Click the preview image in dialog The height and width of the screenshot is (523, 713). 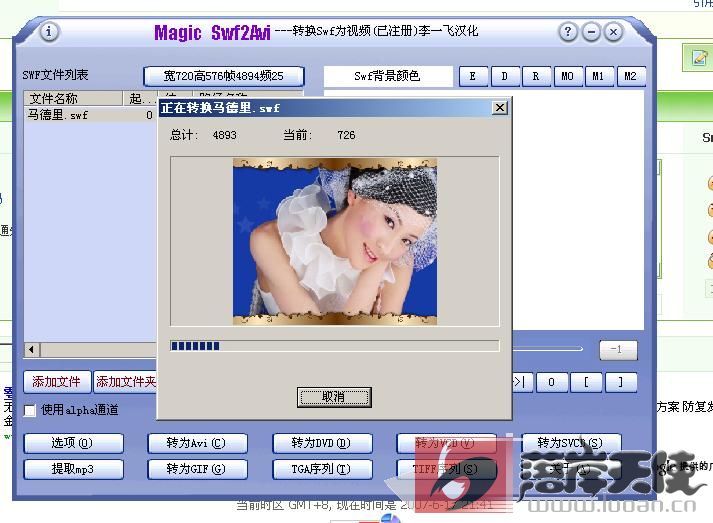point(335,241)
